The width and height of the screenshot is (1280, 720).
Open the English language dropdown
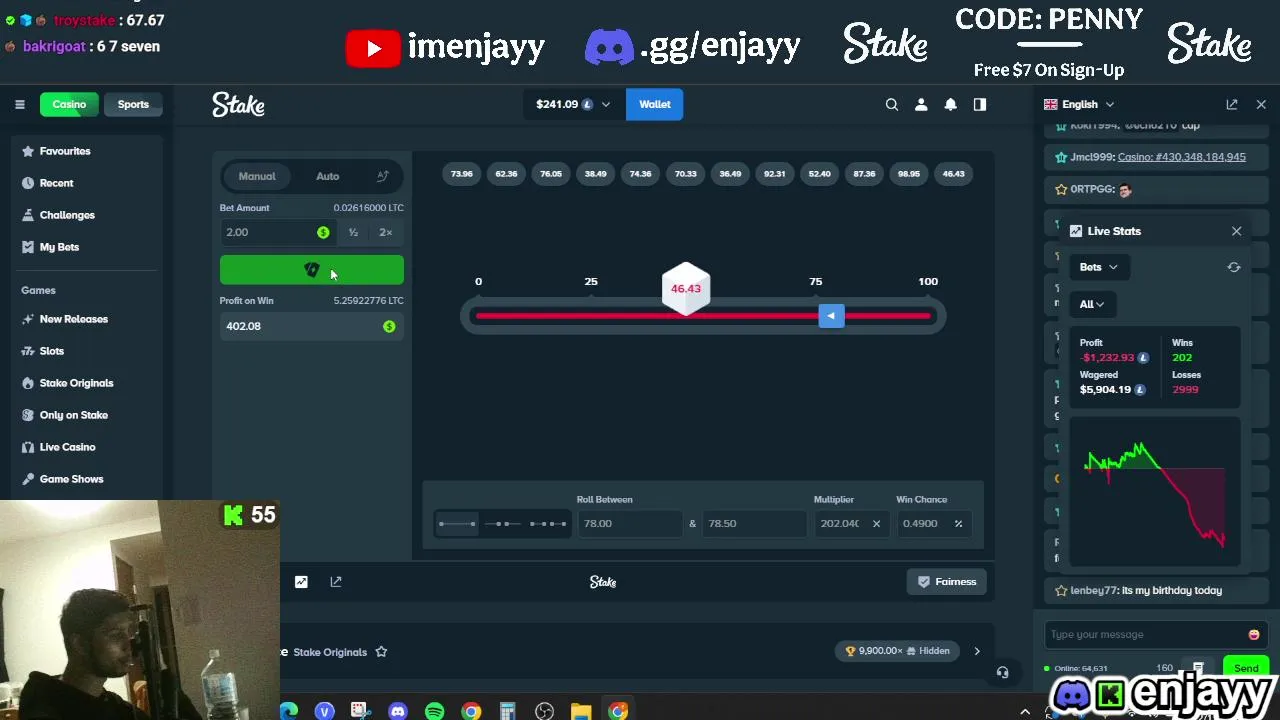[x=1079, y=104]
